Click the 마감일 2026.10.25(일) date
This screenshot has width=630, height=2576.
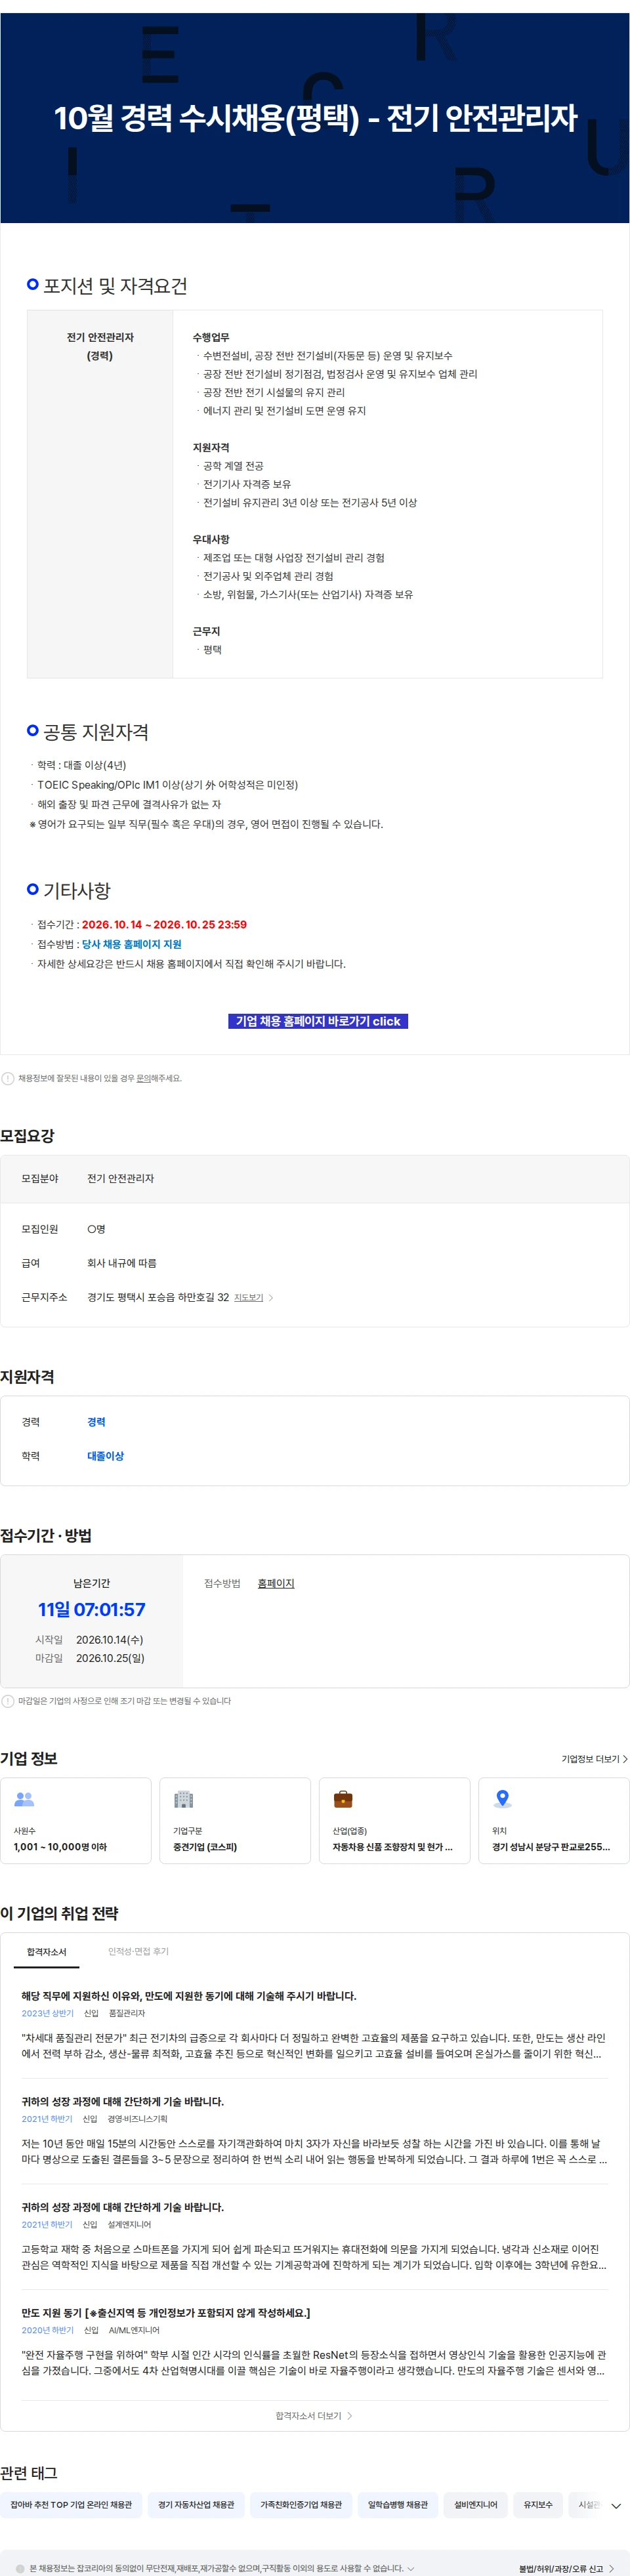(110, 1657)
